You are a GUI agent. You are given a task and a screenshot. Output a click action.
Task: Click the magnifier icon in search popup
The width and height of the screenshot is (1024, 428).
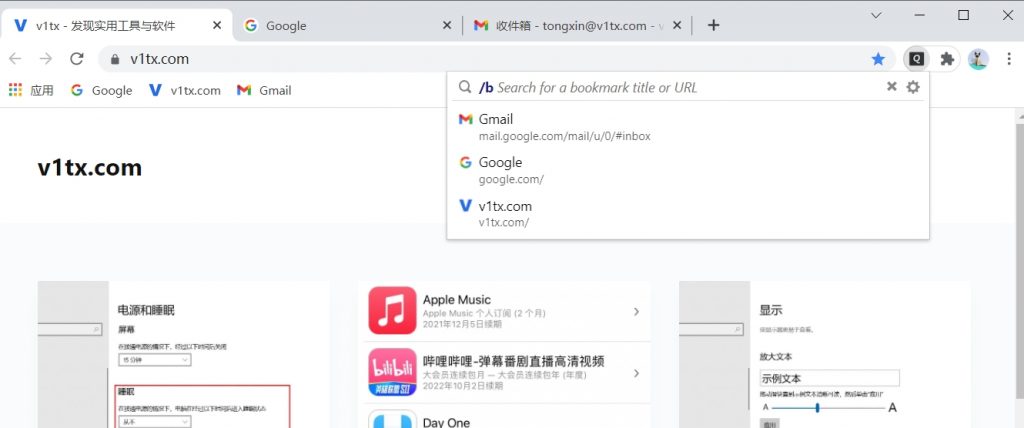click(464, 87)
